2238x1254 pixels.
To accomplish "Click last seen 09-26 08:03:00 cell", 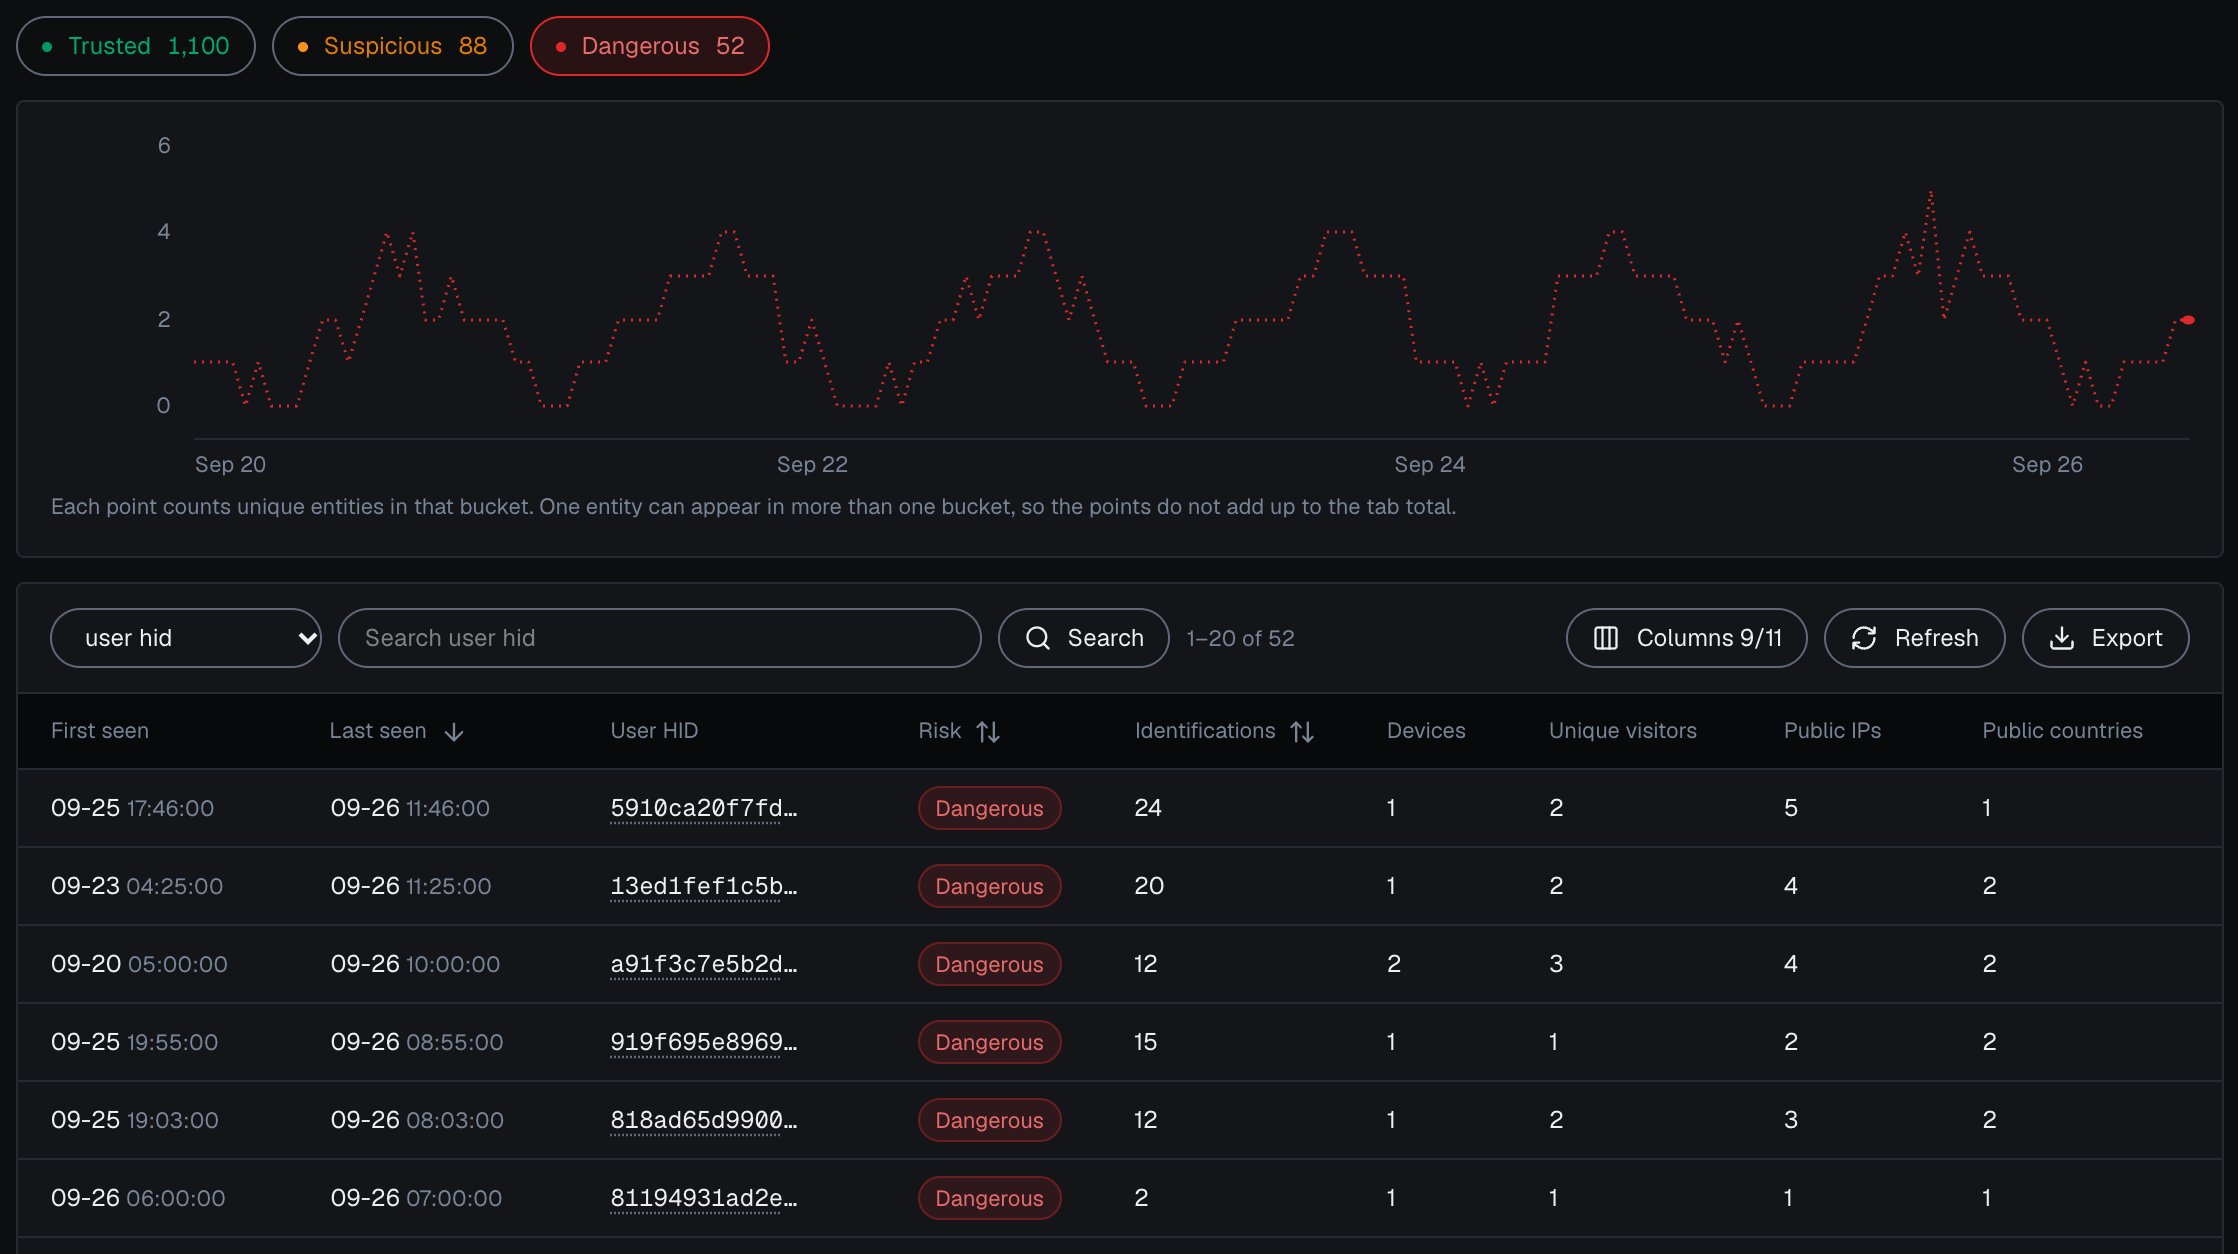I will [417, 1120].
